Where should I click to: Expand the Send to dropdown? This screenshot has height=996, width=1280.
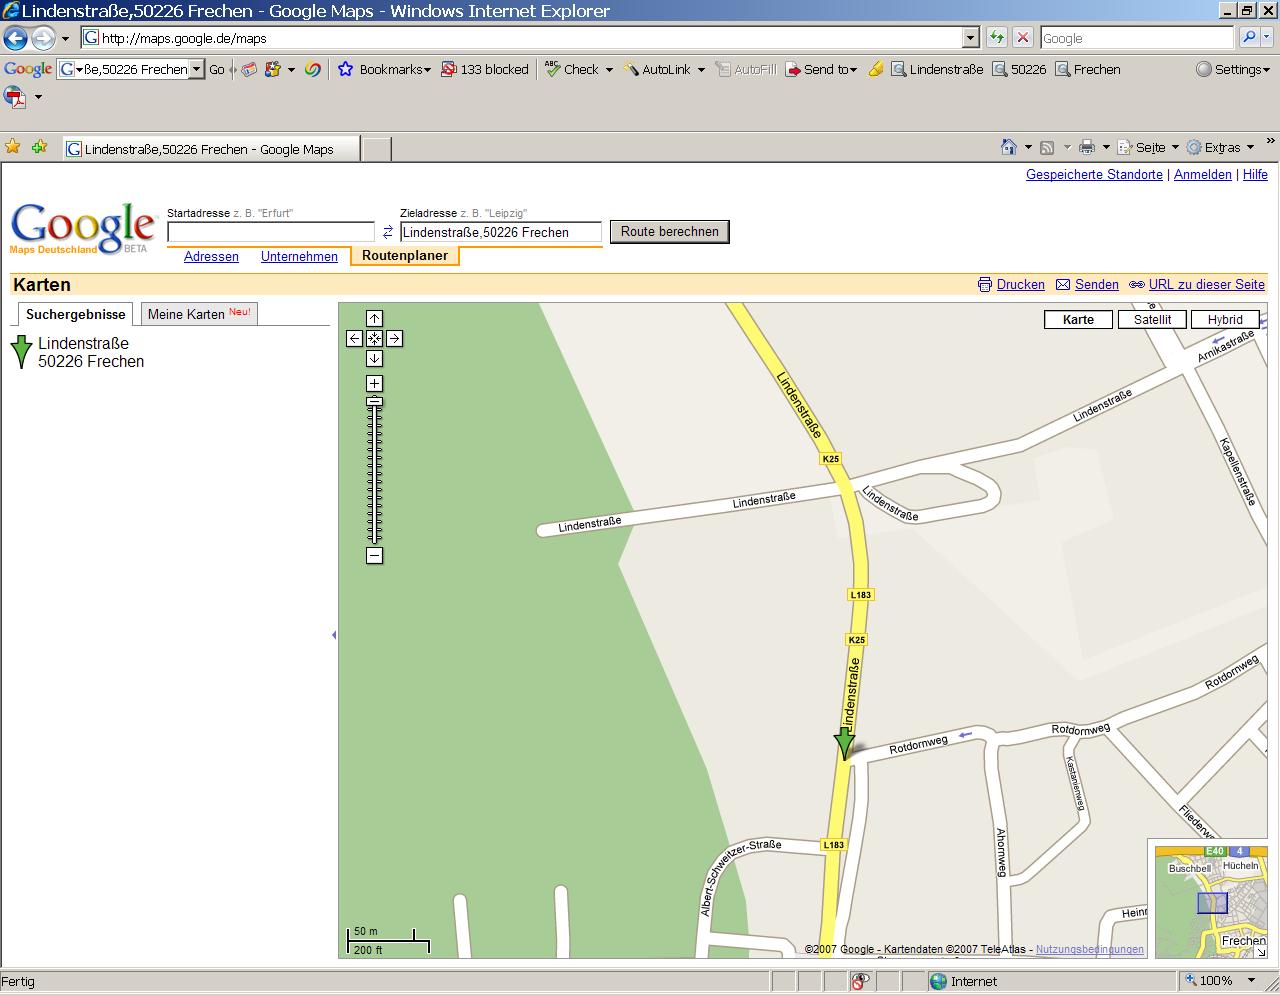pos(853,70)
